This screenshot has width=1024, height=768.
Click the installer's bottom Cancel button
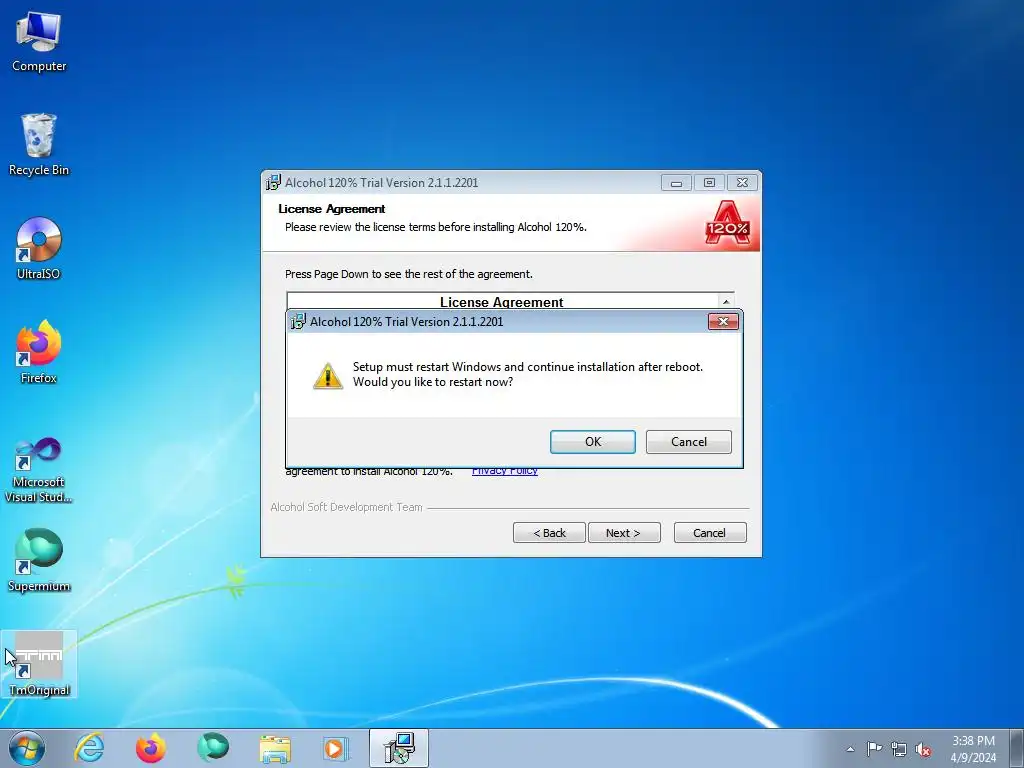point(710,533)
